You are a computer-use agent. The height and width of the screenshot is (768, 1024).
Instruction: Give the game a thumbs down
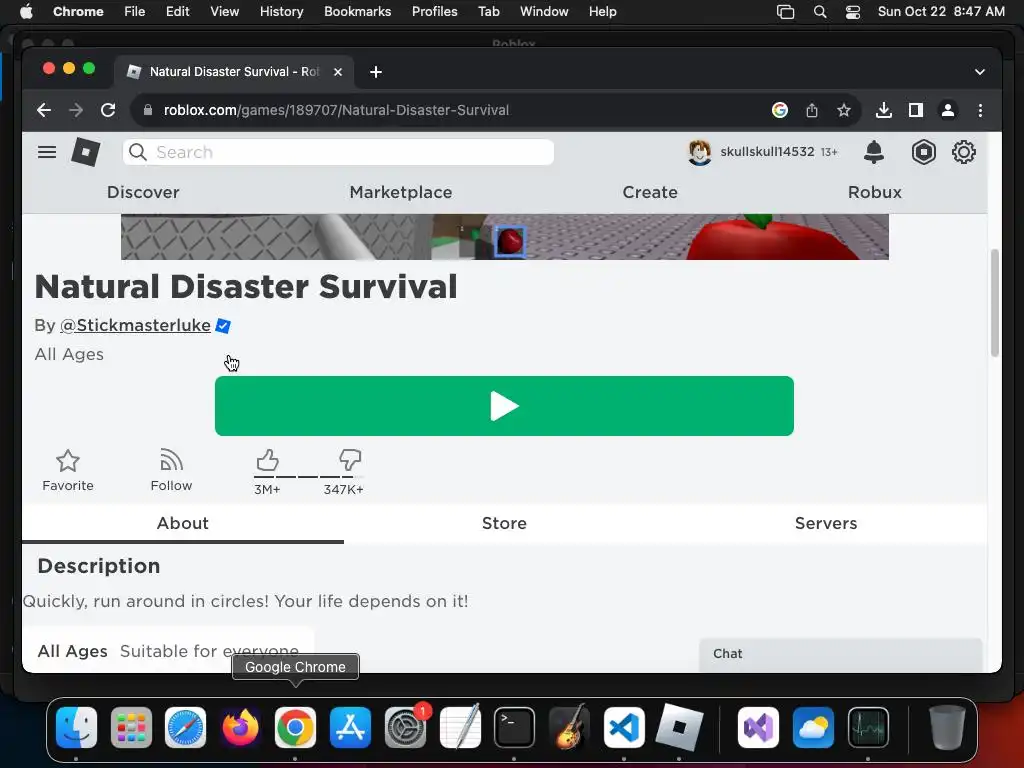(350, 460)
